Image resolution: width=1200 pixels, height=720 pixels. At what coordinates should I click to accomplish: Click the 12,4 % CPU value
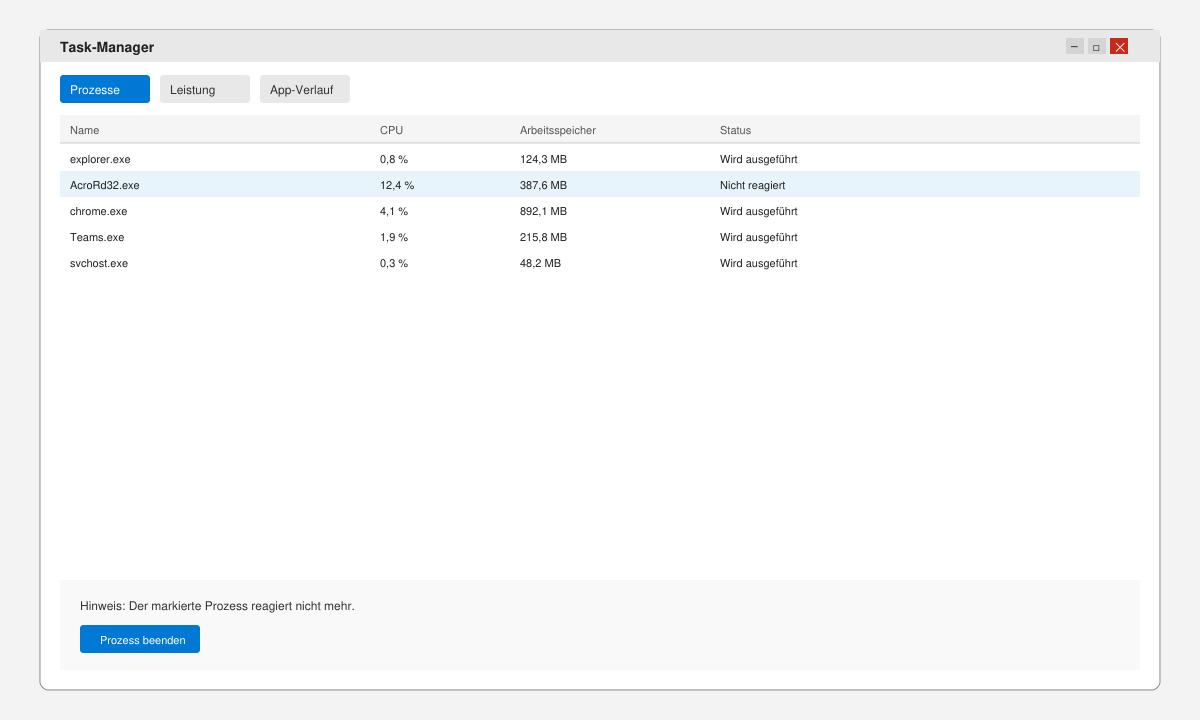(397, 185)
